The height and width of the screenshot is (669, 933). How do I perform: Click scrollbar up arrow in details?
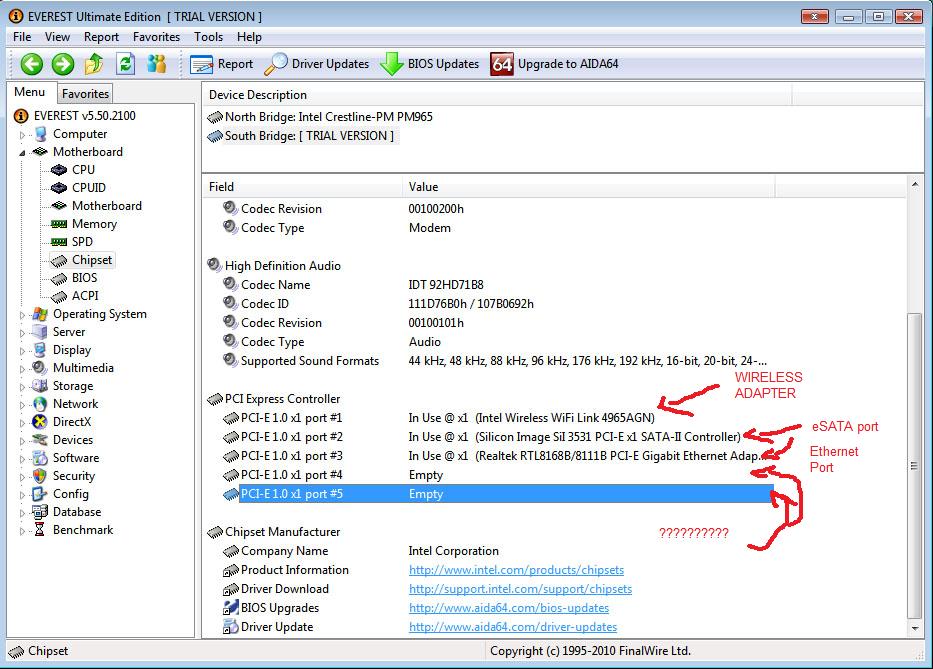tap(915, 185)
